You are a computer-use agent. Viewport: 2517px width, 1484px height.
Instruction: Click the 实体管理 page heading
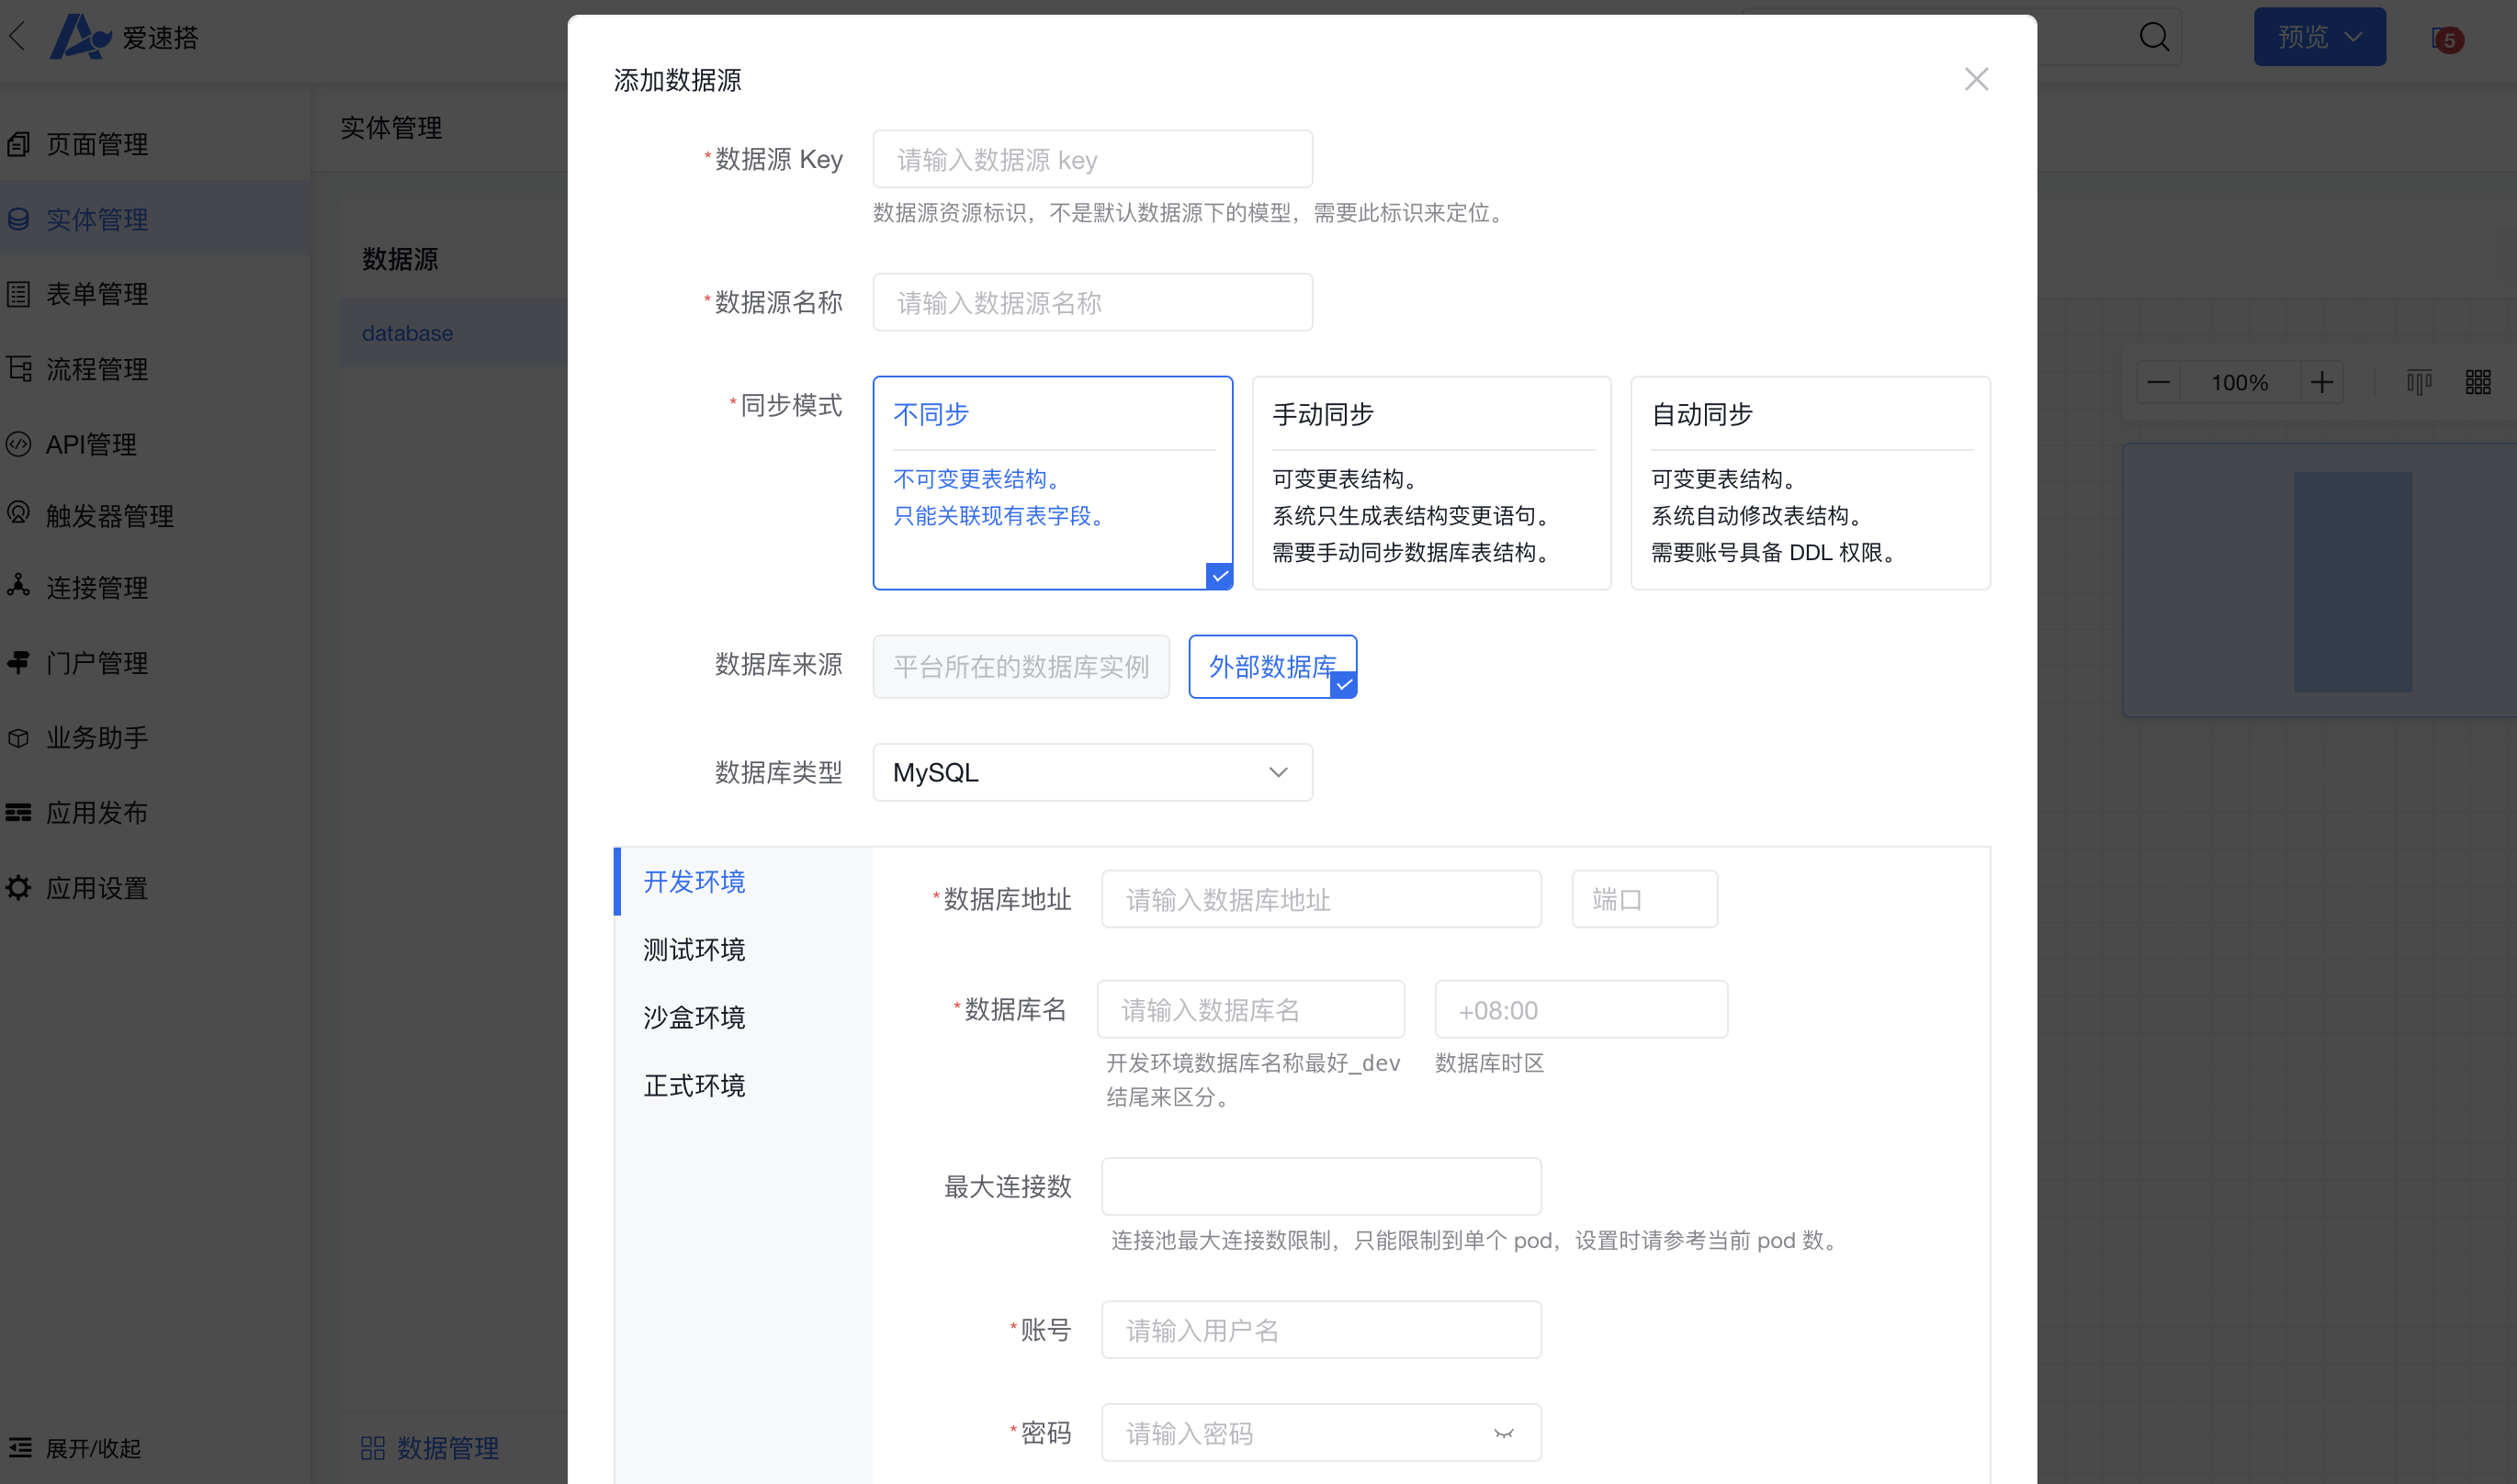click(x=391, y=127)
